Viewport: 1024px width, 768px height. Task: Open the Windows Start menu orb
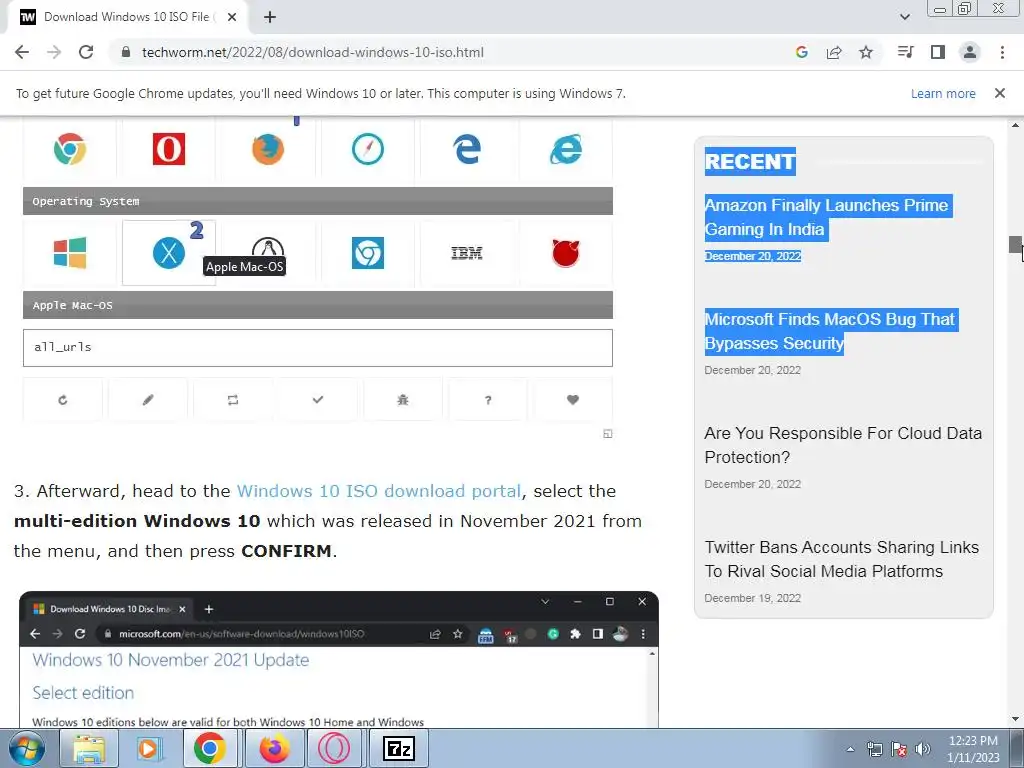pyautogui.click(x=26, y=748)
